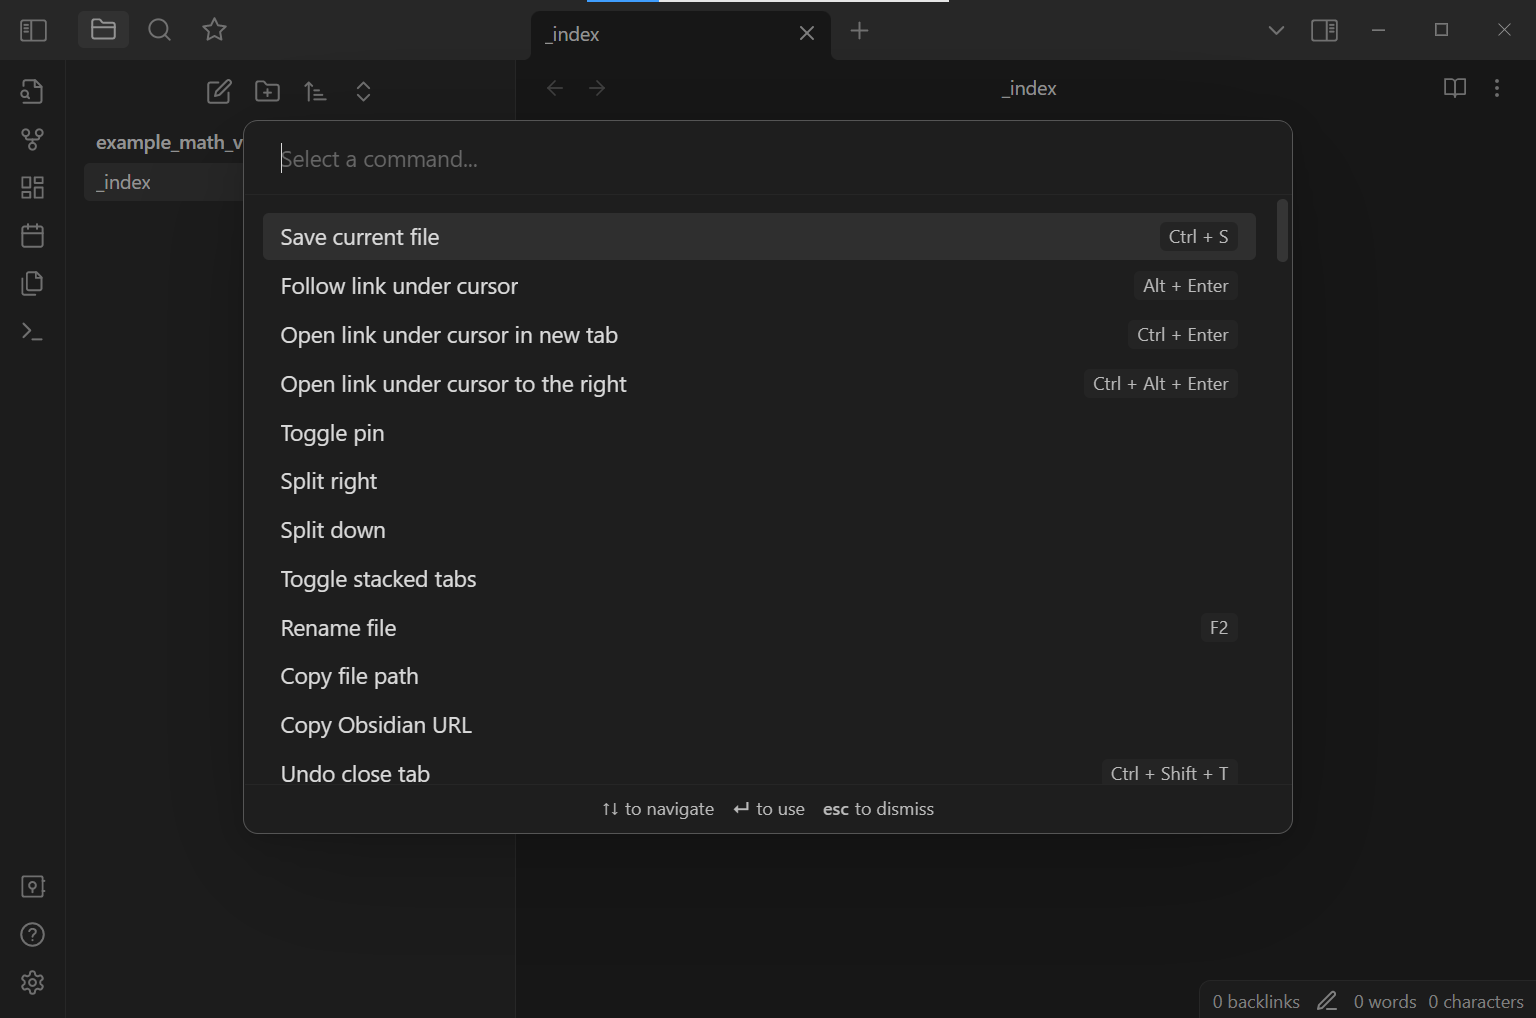Open graph view ribbon icon
The image size is (1536, 1018).
pyautogui.click(x=32, y=139)
